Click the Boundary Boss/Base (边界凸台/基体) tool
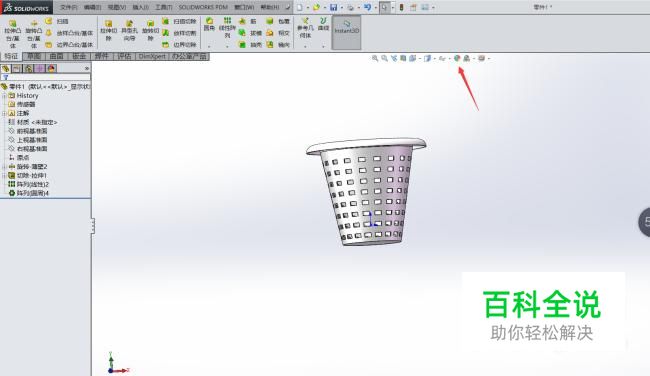The image size is (650, 376). coord(69,44)
